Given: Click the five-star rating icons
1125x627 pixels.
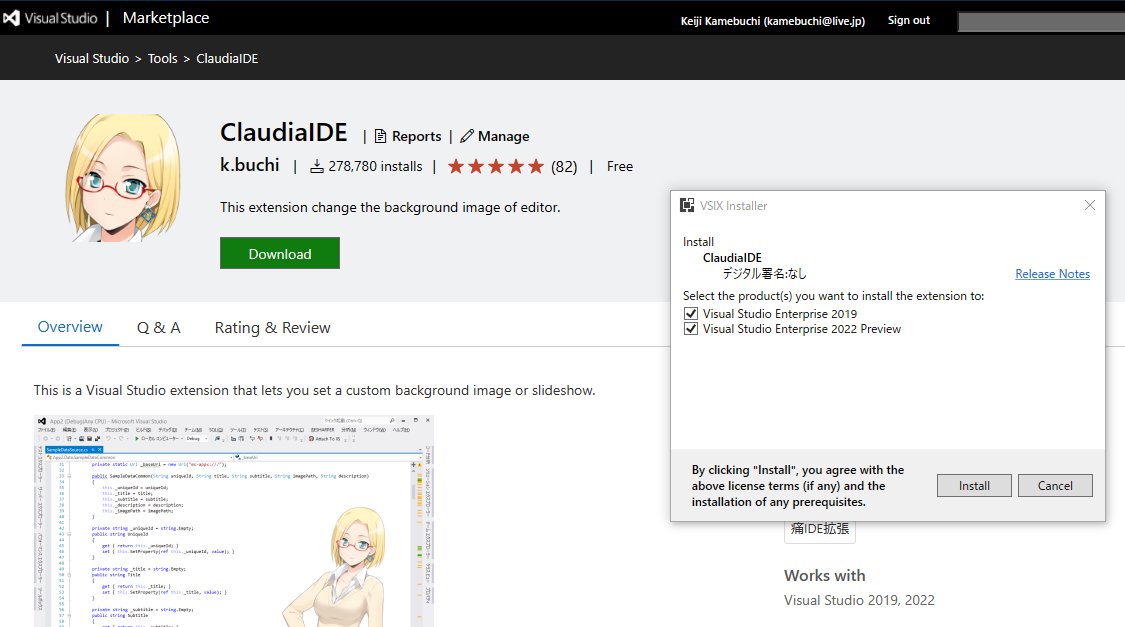Looking at the screenshot, I should point(496,166).
